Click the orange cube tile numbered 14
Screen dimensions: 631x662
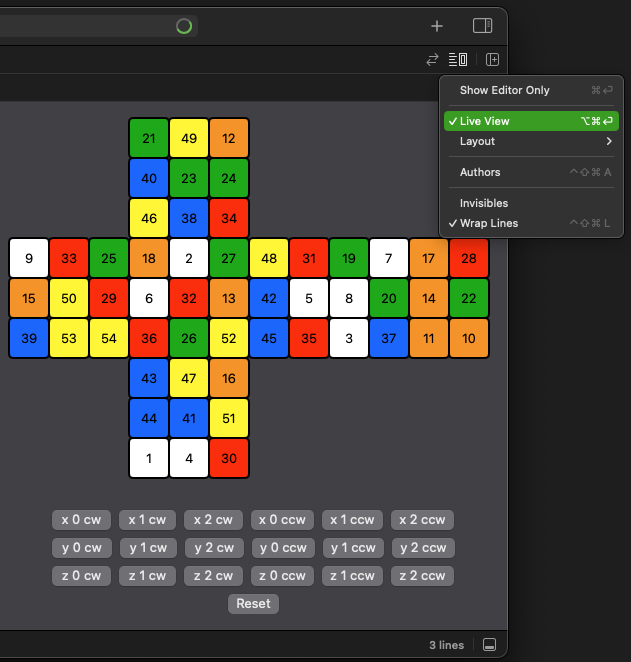click(429, 298)
